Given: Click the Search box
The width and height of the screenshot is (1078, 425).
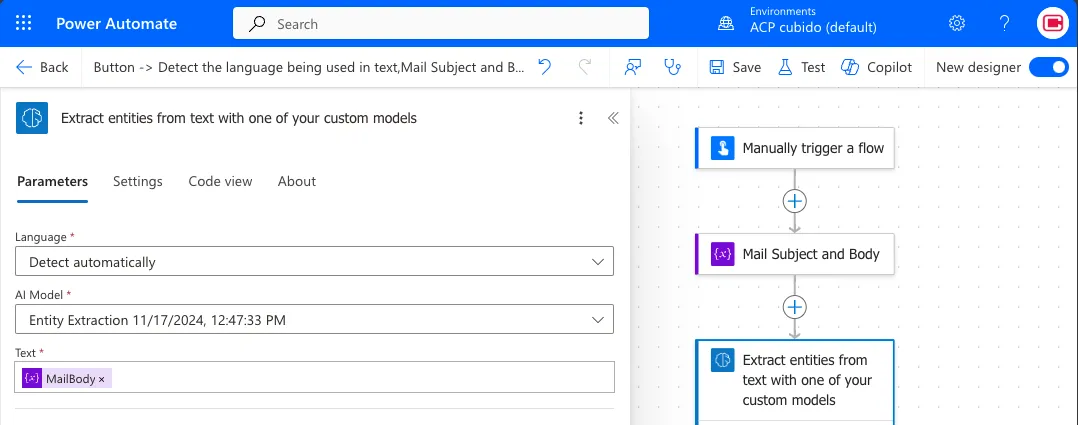Looking at the screenshot, I should tap(440, 23).
